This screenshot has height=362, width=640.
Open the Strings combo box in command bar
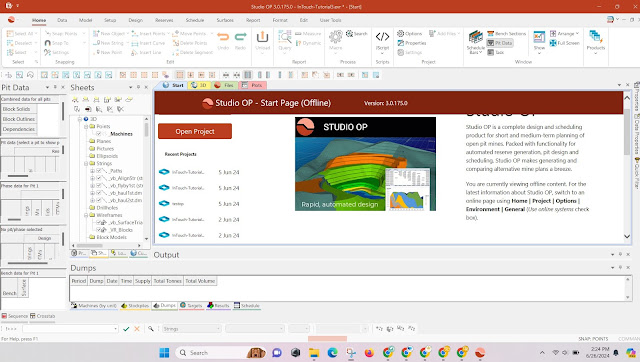[x=191, y=329]
